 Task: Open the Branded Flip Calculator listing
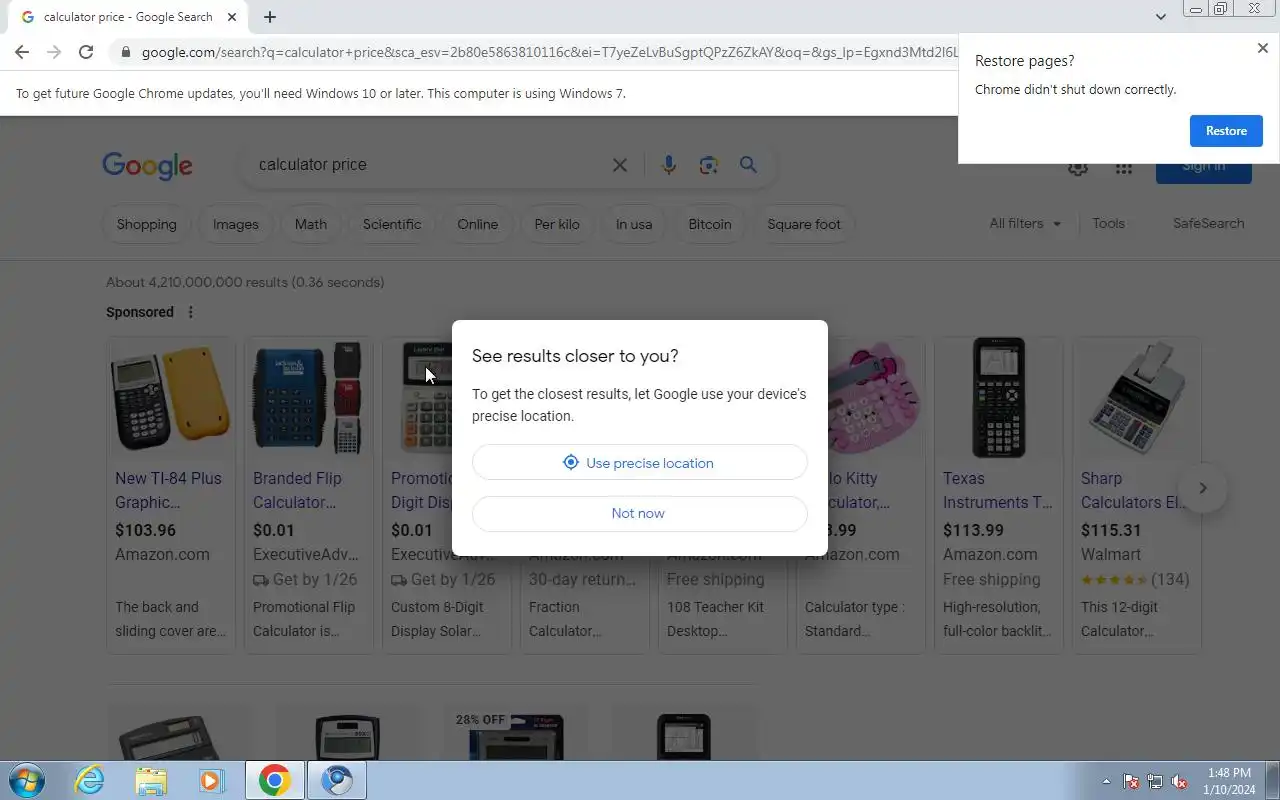[x=297, y=490]
